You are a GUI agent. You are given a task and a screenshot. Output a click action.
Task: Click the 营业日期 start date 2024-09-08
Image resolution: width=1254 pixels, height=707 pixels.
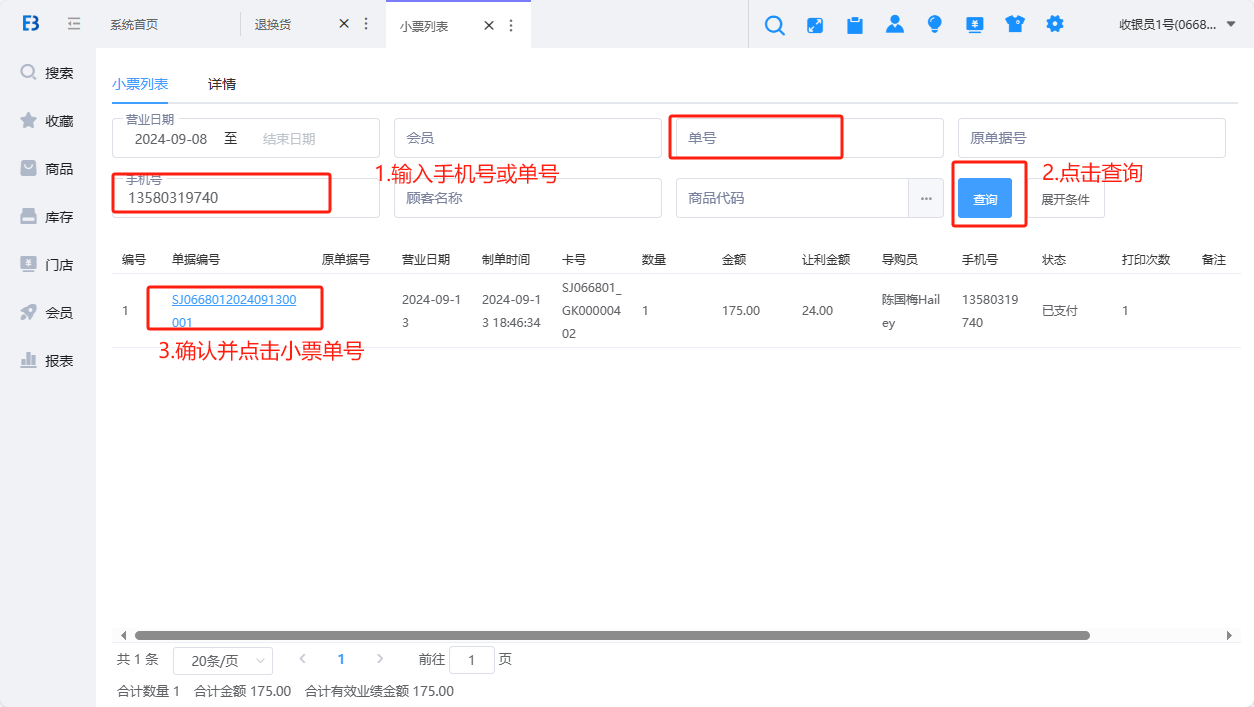[171, 139]
